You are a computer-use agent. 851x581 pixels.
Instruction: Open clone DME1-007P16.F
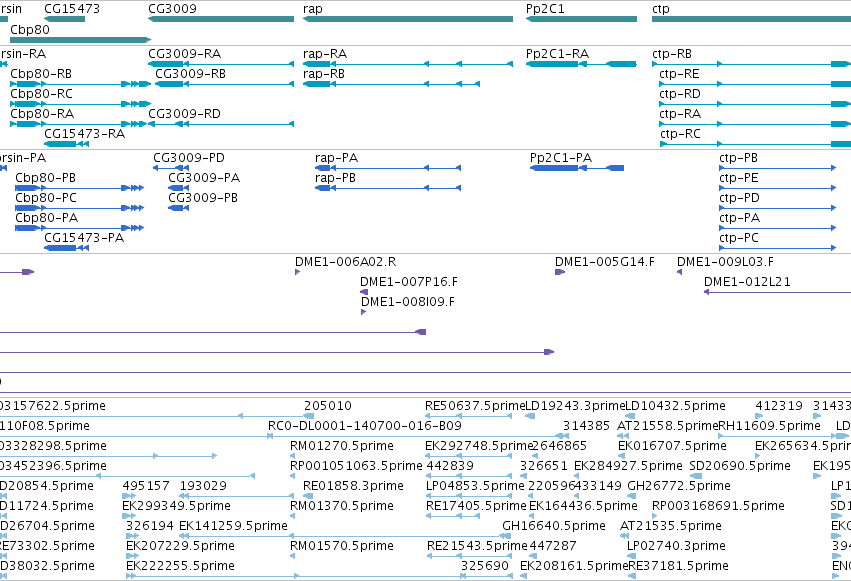(409, 282)
